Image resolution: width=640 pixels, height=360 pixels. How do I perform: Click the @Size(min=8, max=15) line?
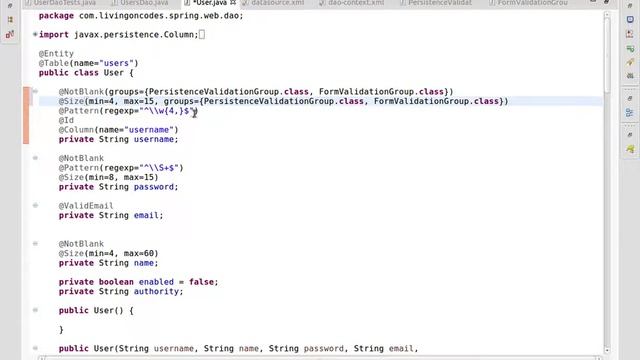(x=108, y=178)
